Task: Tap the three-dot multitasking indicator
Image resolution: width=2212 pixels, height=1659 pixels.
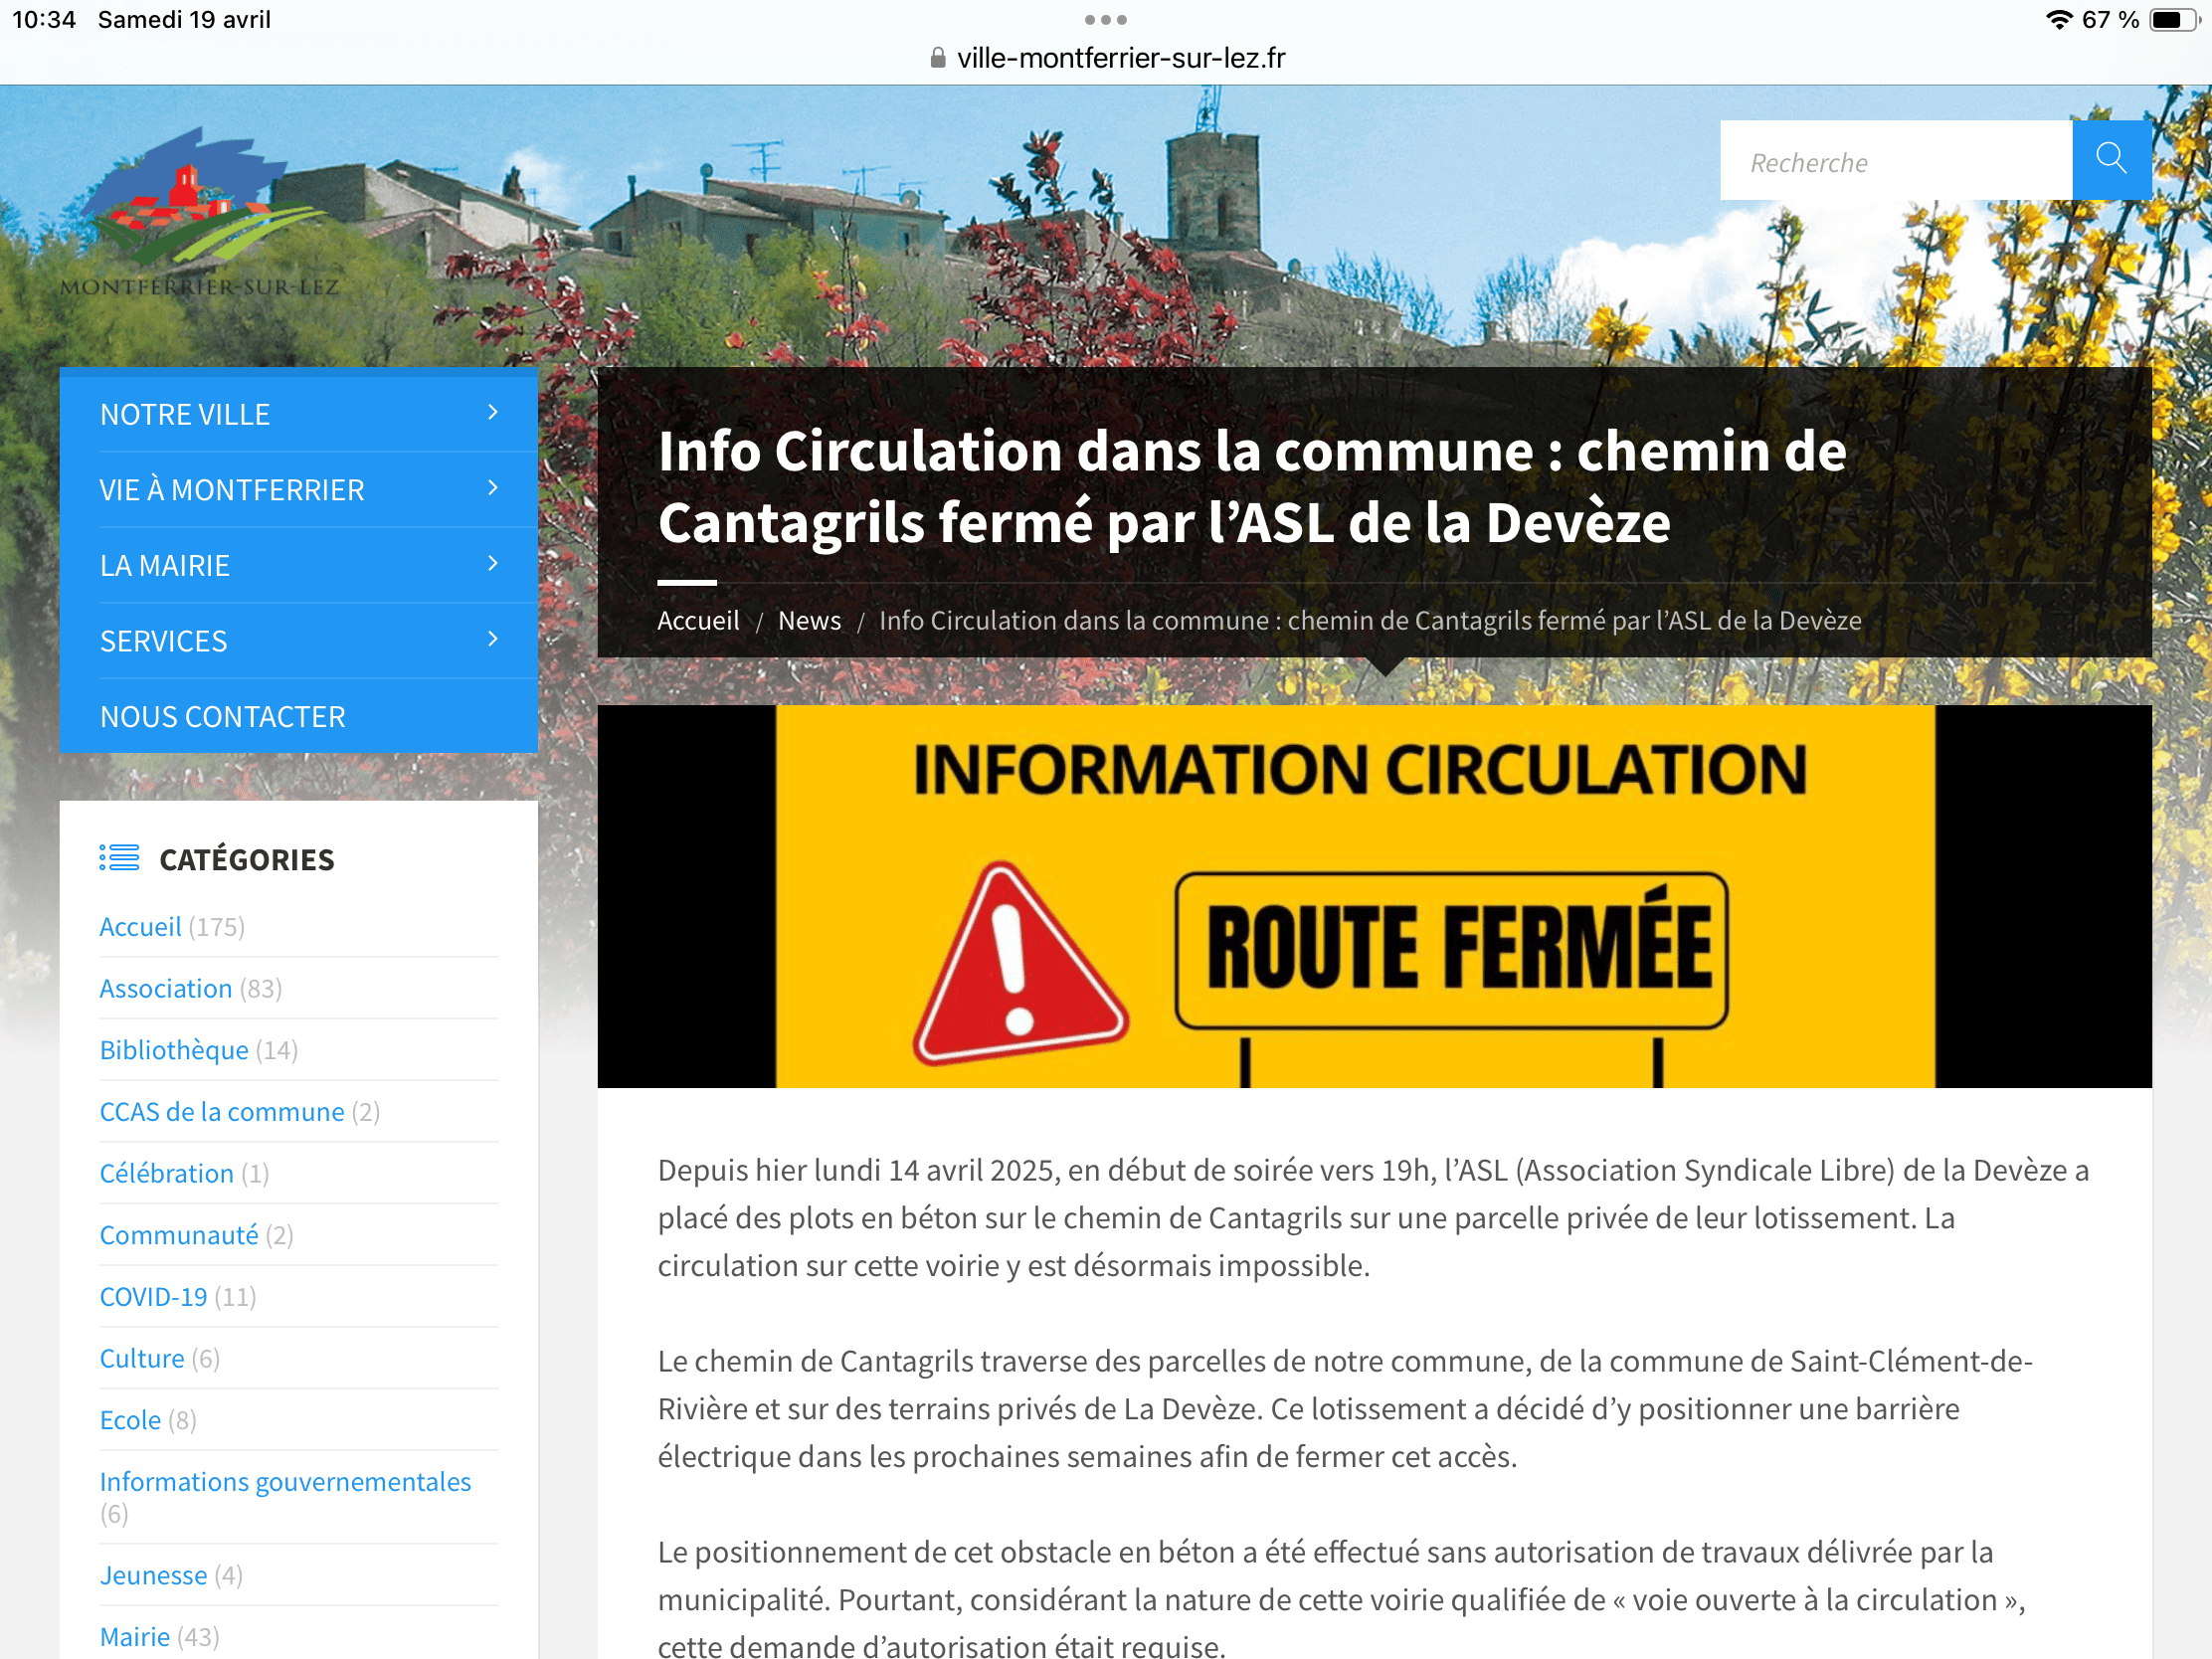Action: click(1105, 20)
